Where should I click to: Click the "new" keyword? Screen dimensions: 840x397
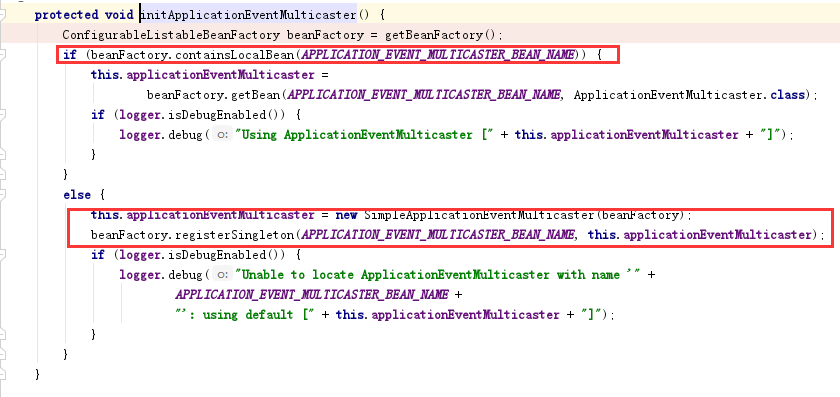(x=347, y=215)
